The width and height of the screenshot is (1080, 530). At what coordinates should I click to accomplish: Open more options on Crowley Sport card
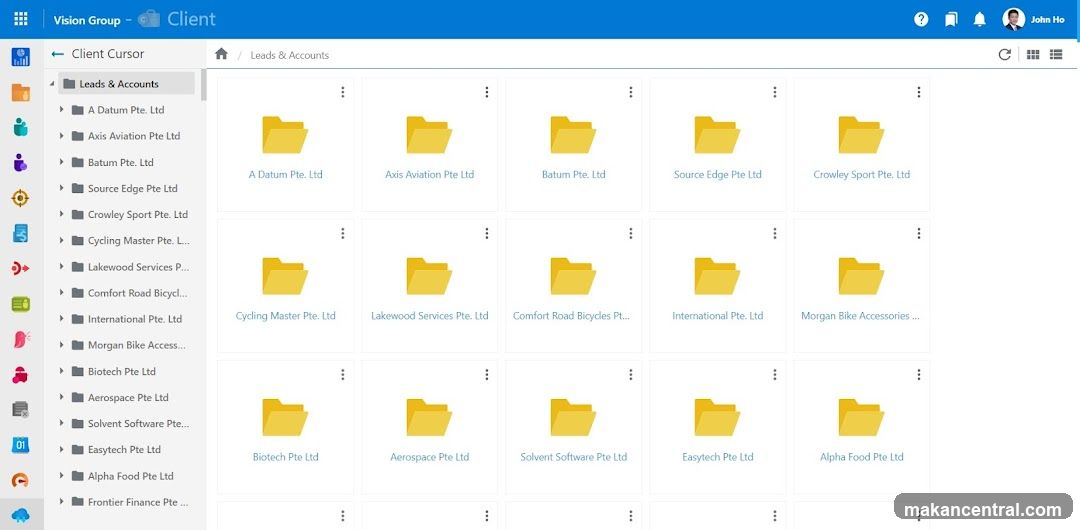tap(918, 92)
